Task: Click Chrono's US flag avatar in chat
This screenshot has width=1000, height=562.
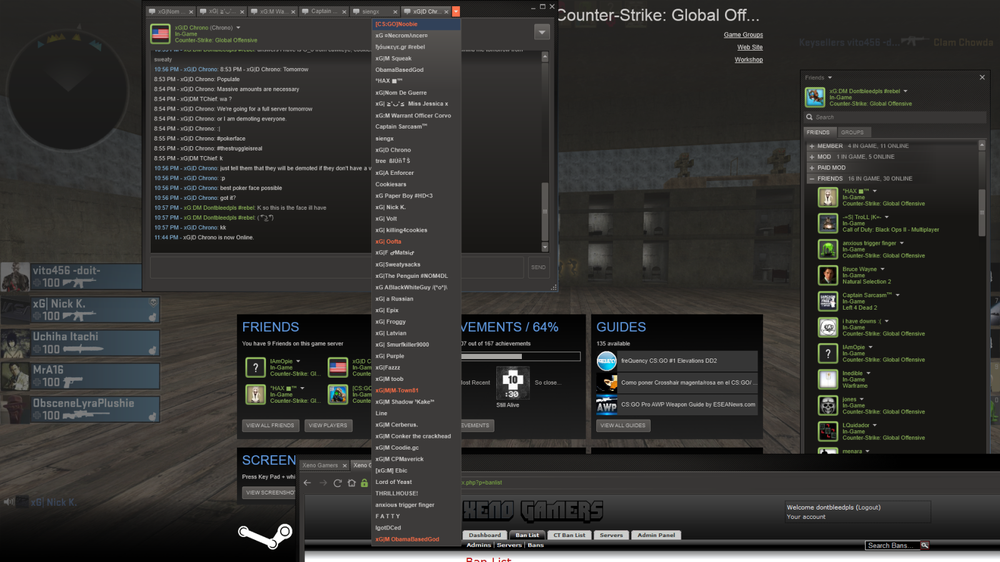Action: pyautogui.click(x=160, y=33)
